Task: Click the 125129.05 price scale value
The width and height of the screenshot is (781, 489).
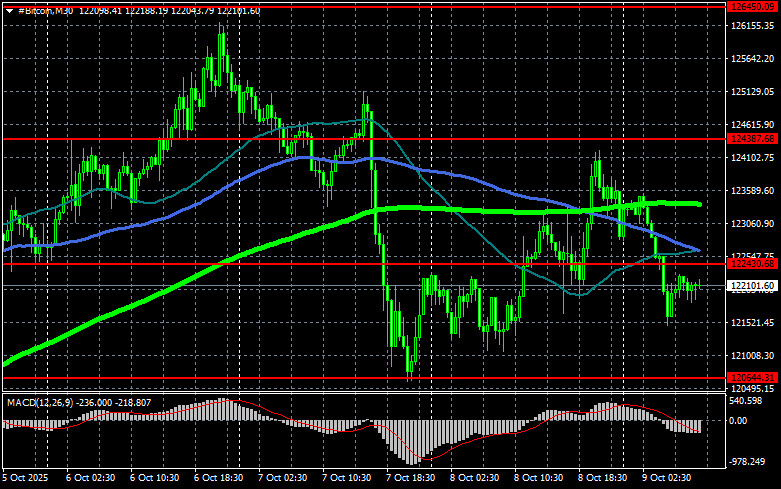Action: [x=752, y=92]
